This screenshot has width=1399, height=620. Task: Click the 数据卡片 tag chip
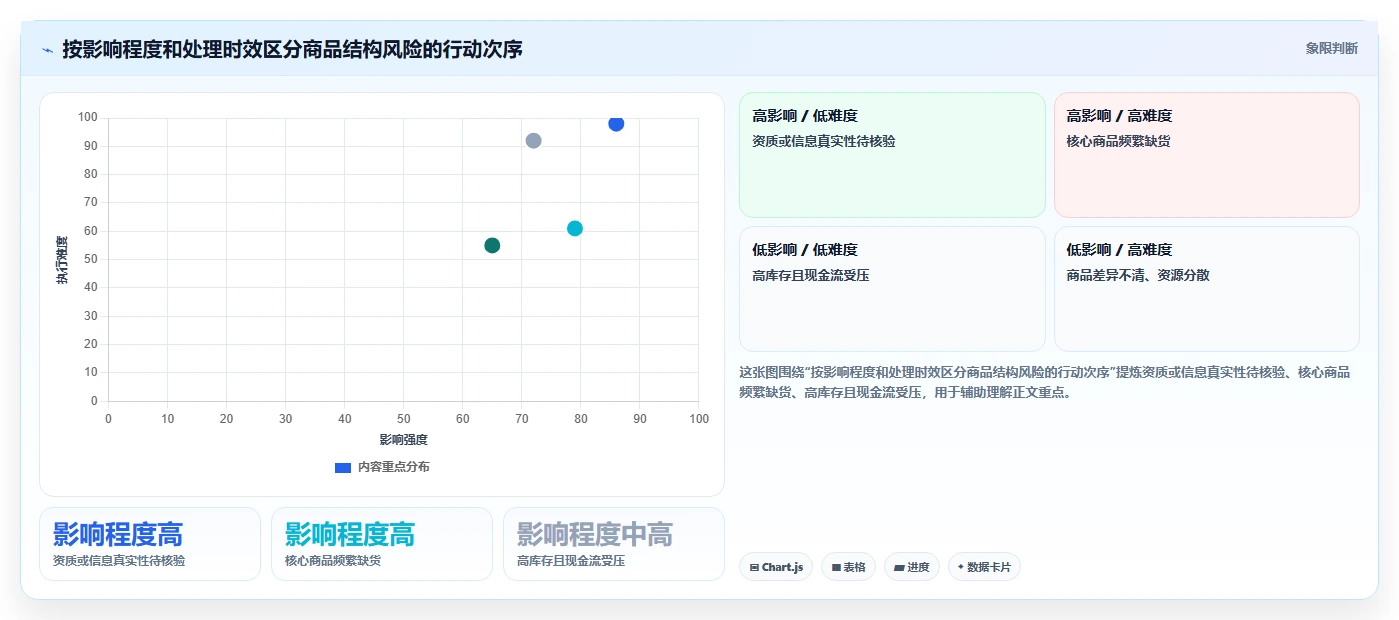pyautogui.click(x=984, y=567)
